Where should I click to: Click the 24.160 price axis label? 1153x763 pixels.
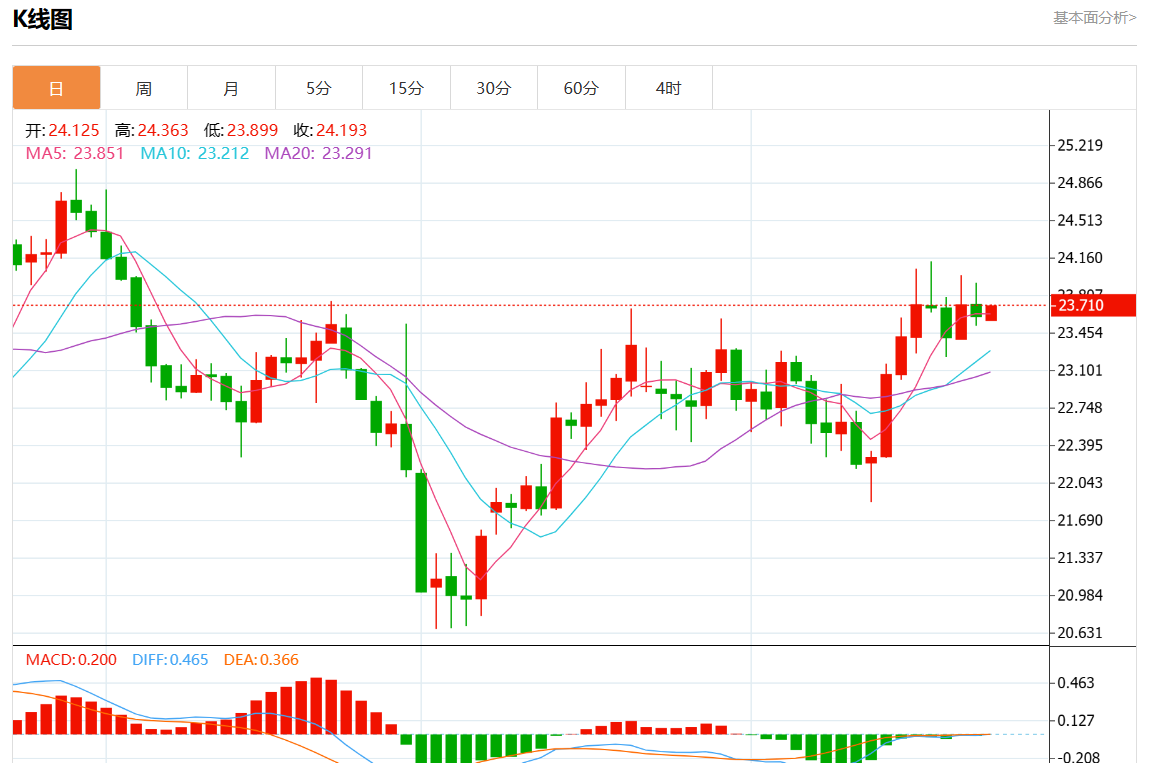1079,257
